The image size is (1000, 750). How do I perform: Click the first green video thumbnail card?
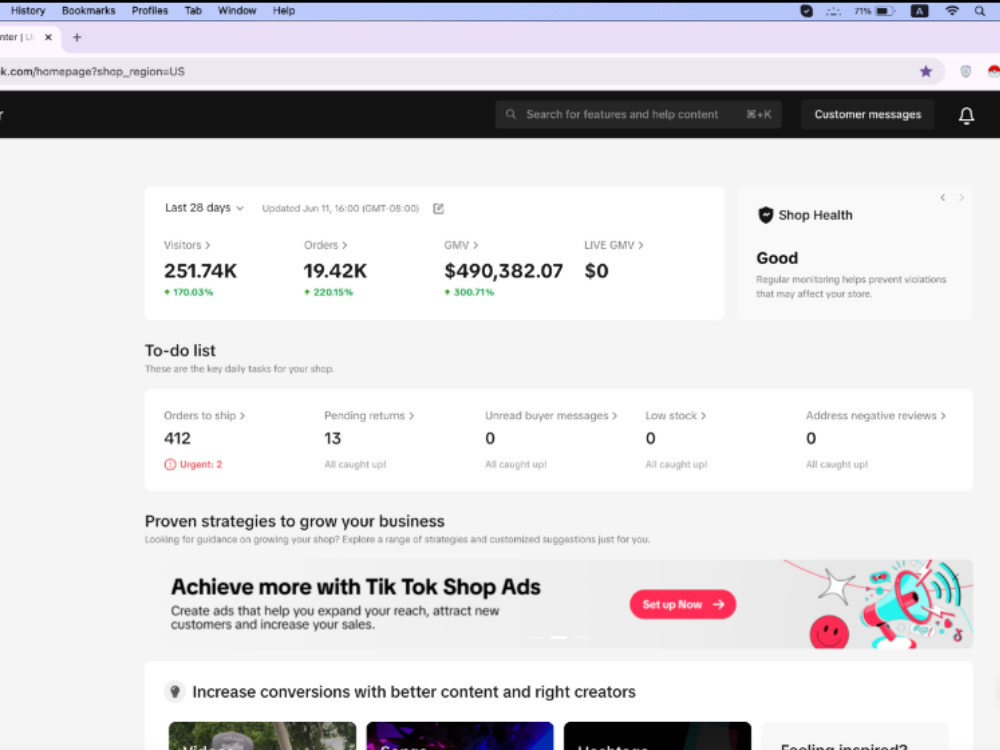[262, 736]
